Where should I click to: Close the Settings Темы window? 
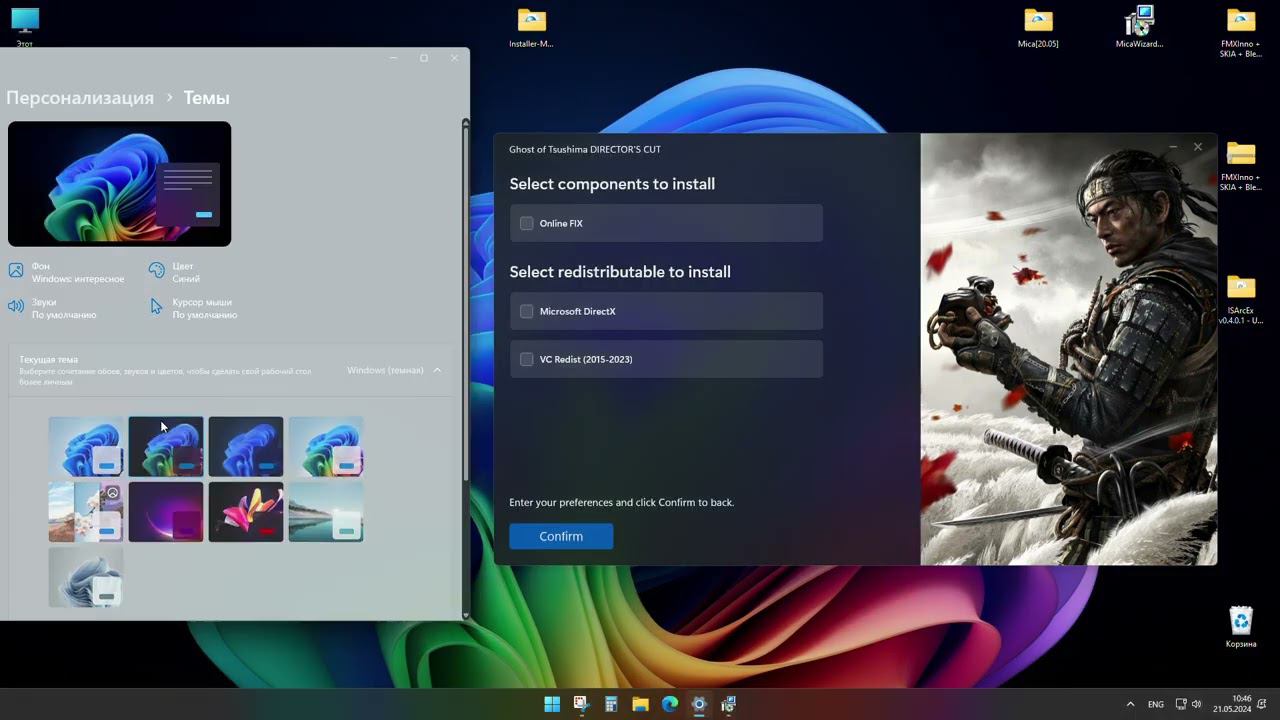coord(454,58)
